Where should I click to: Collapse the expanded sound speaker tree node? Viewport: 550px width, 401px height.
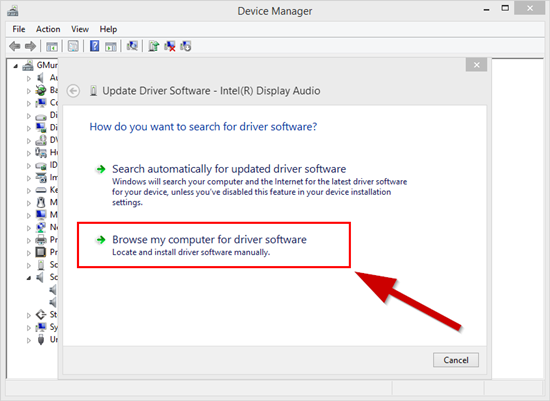point(29,278)
